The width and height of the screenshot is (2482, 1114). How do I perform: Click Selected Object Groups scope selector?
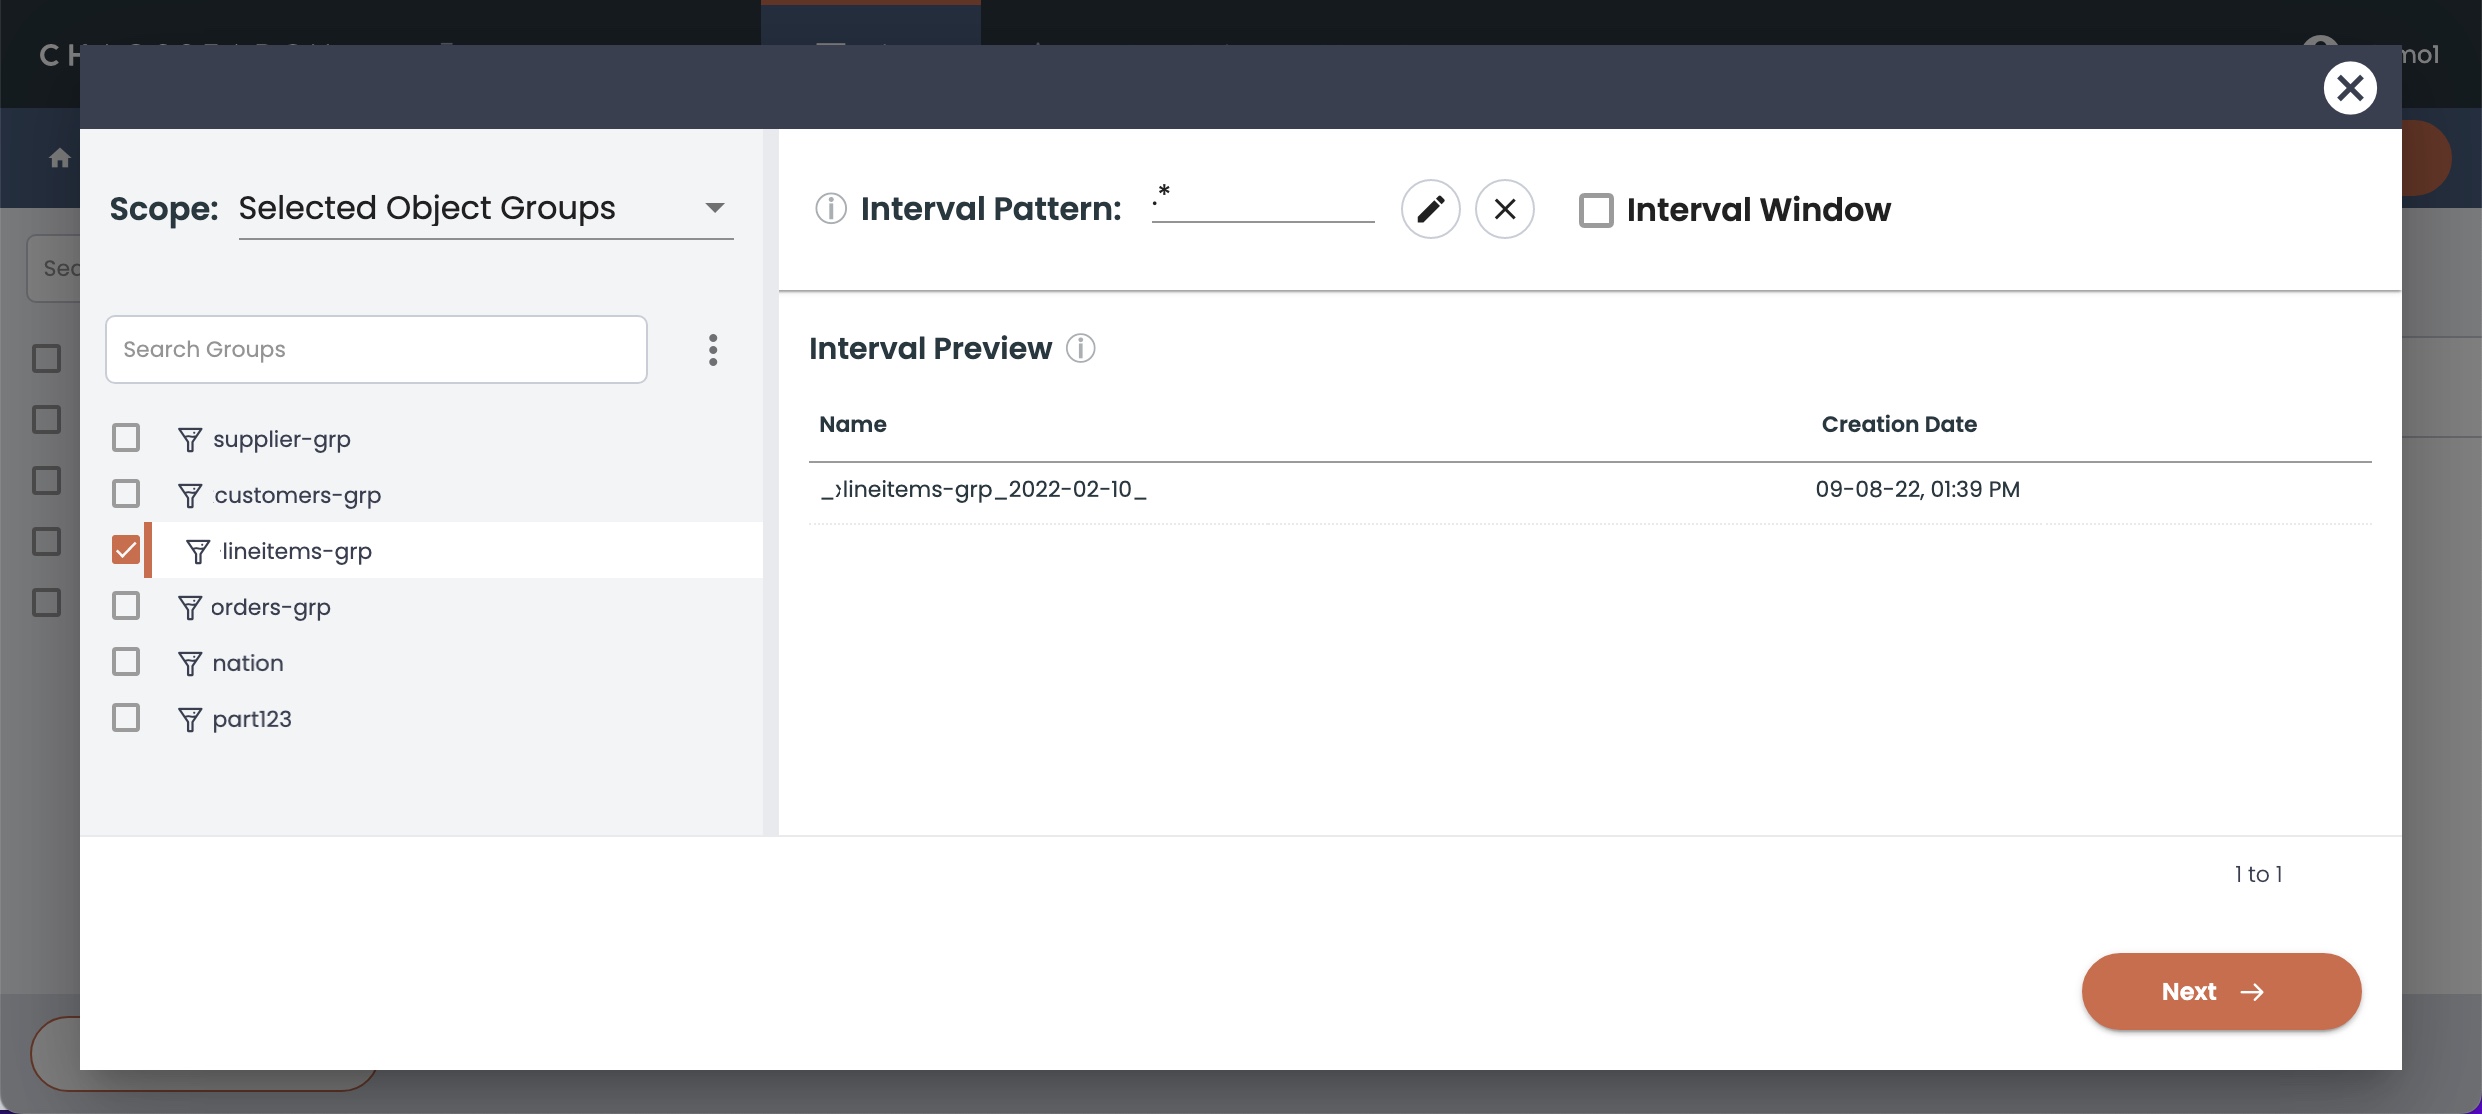pos(428,208)
